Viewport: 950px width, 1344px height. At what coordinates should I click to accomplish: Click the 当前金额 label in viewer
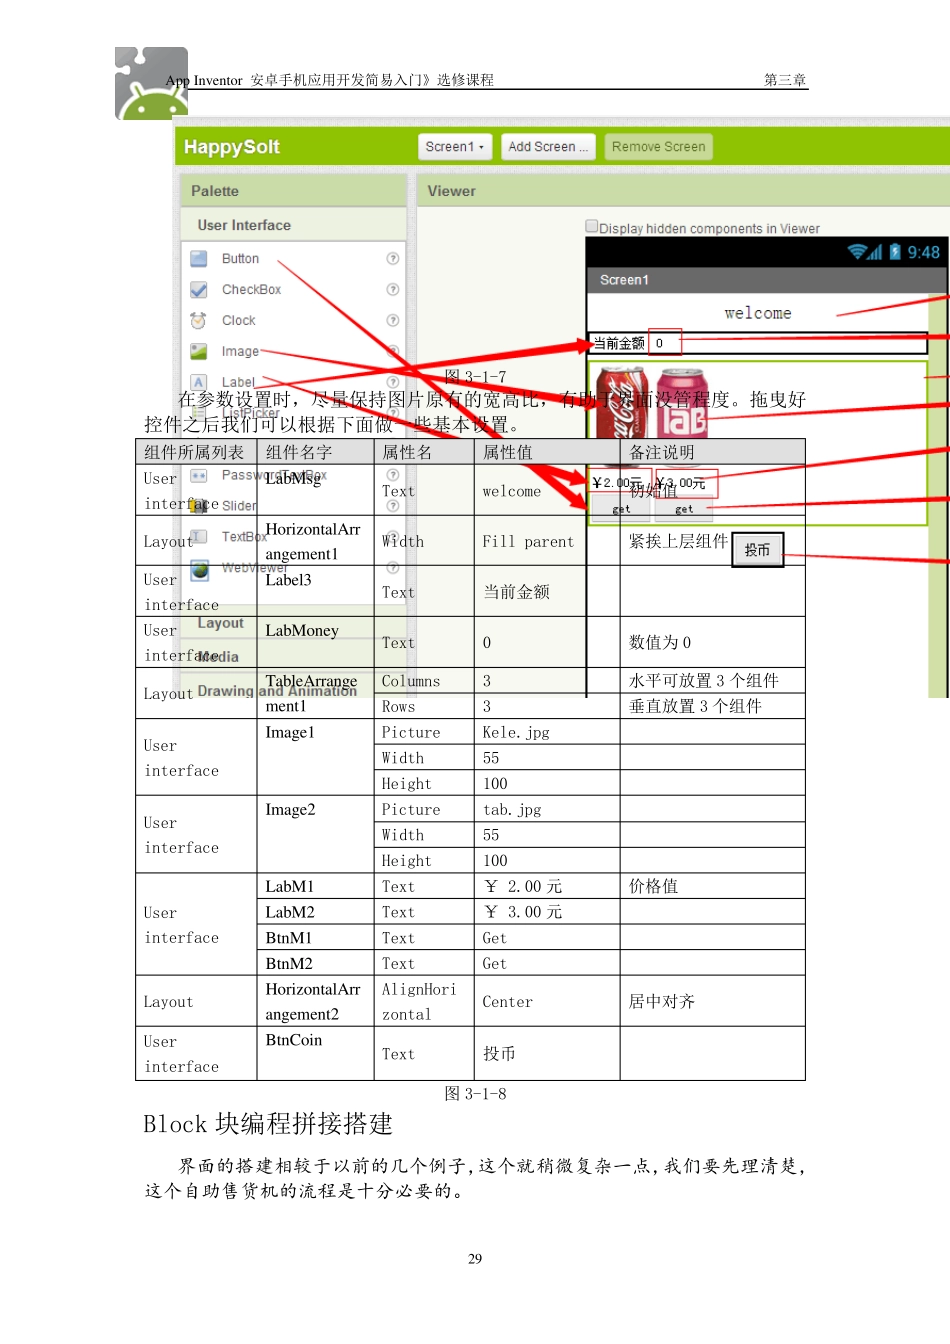coord(618,343)
